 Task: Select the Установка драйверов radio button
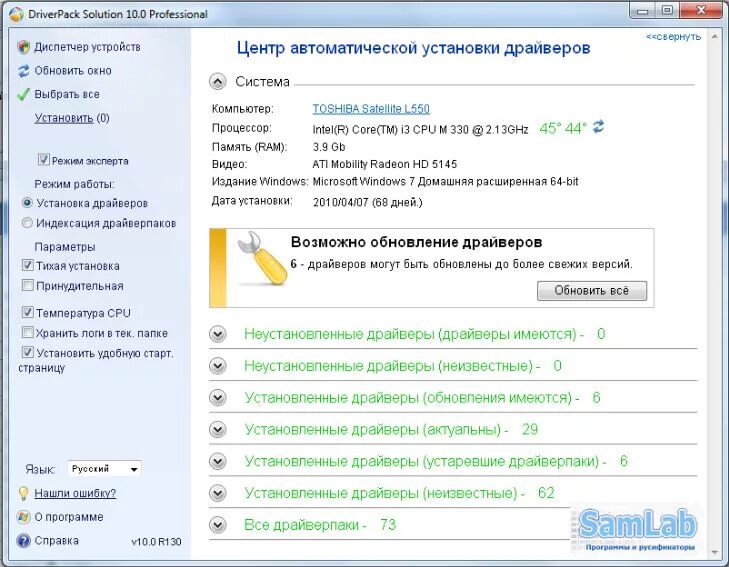click(x=27, y=203)
